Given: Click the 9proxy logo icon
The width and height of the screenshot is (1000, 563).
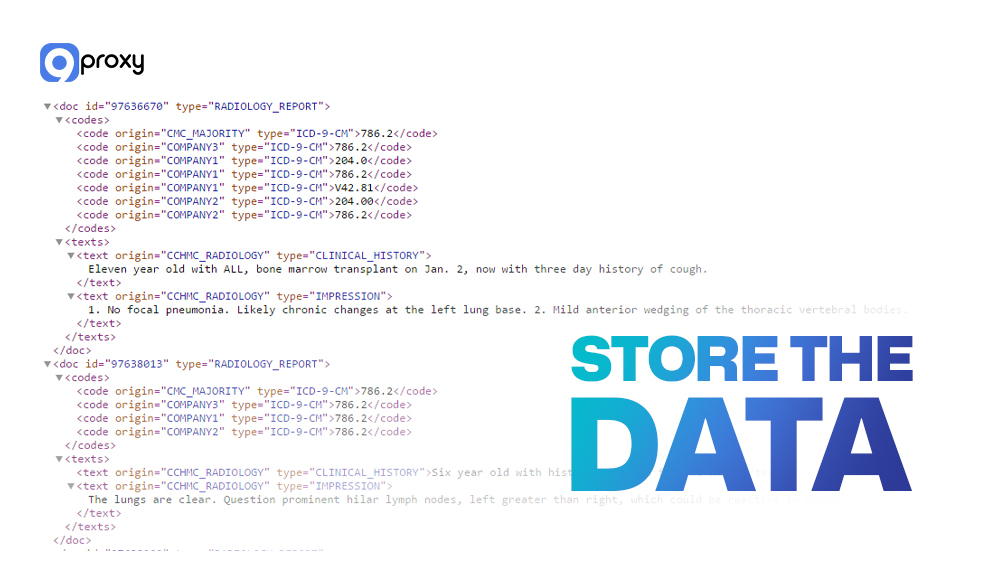Looking at the screenshot, I should coord(59,62).
